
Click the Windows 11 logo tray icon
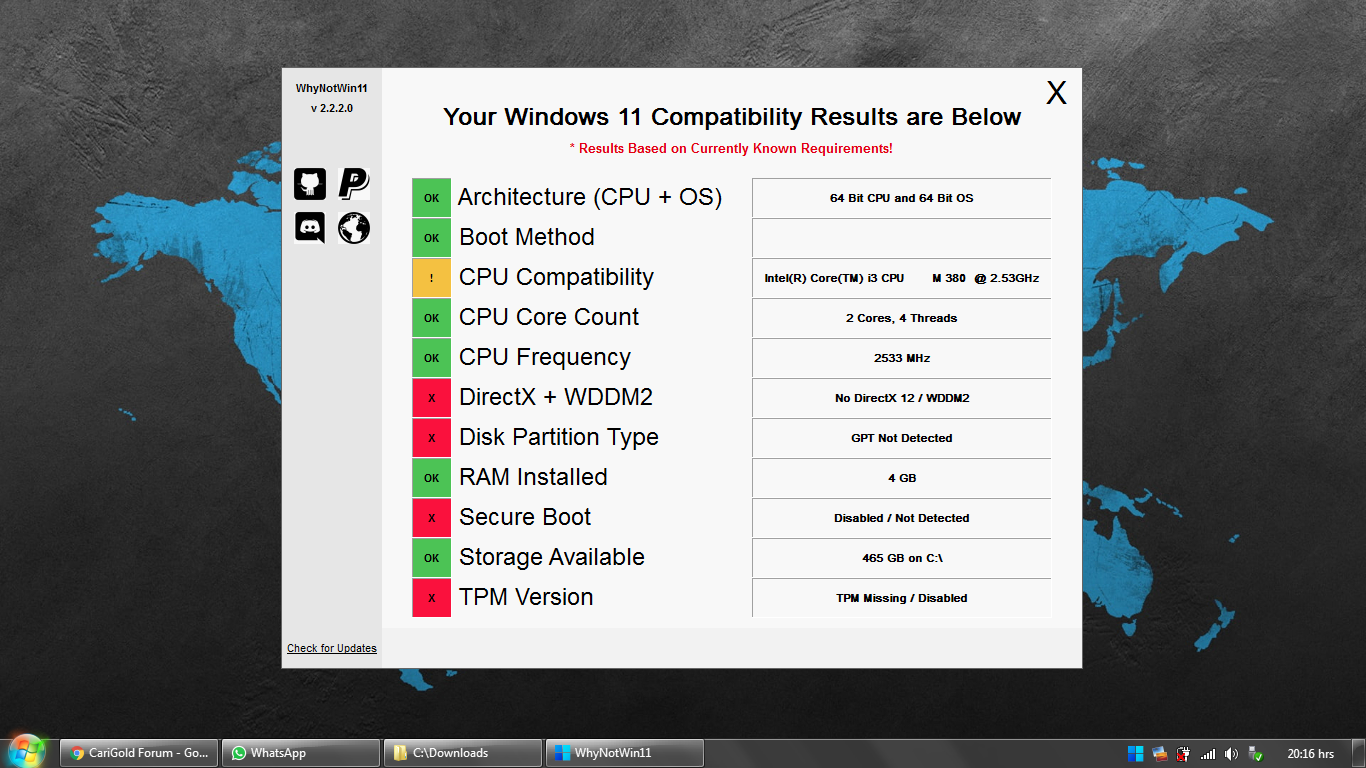click(1136, 753)
